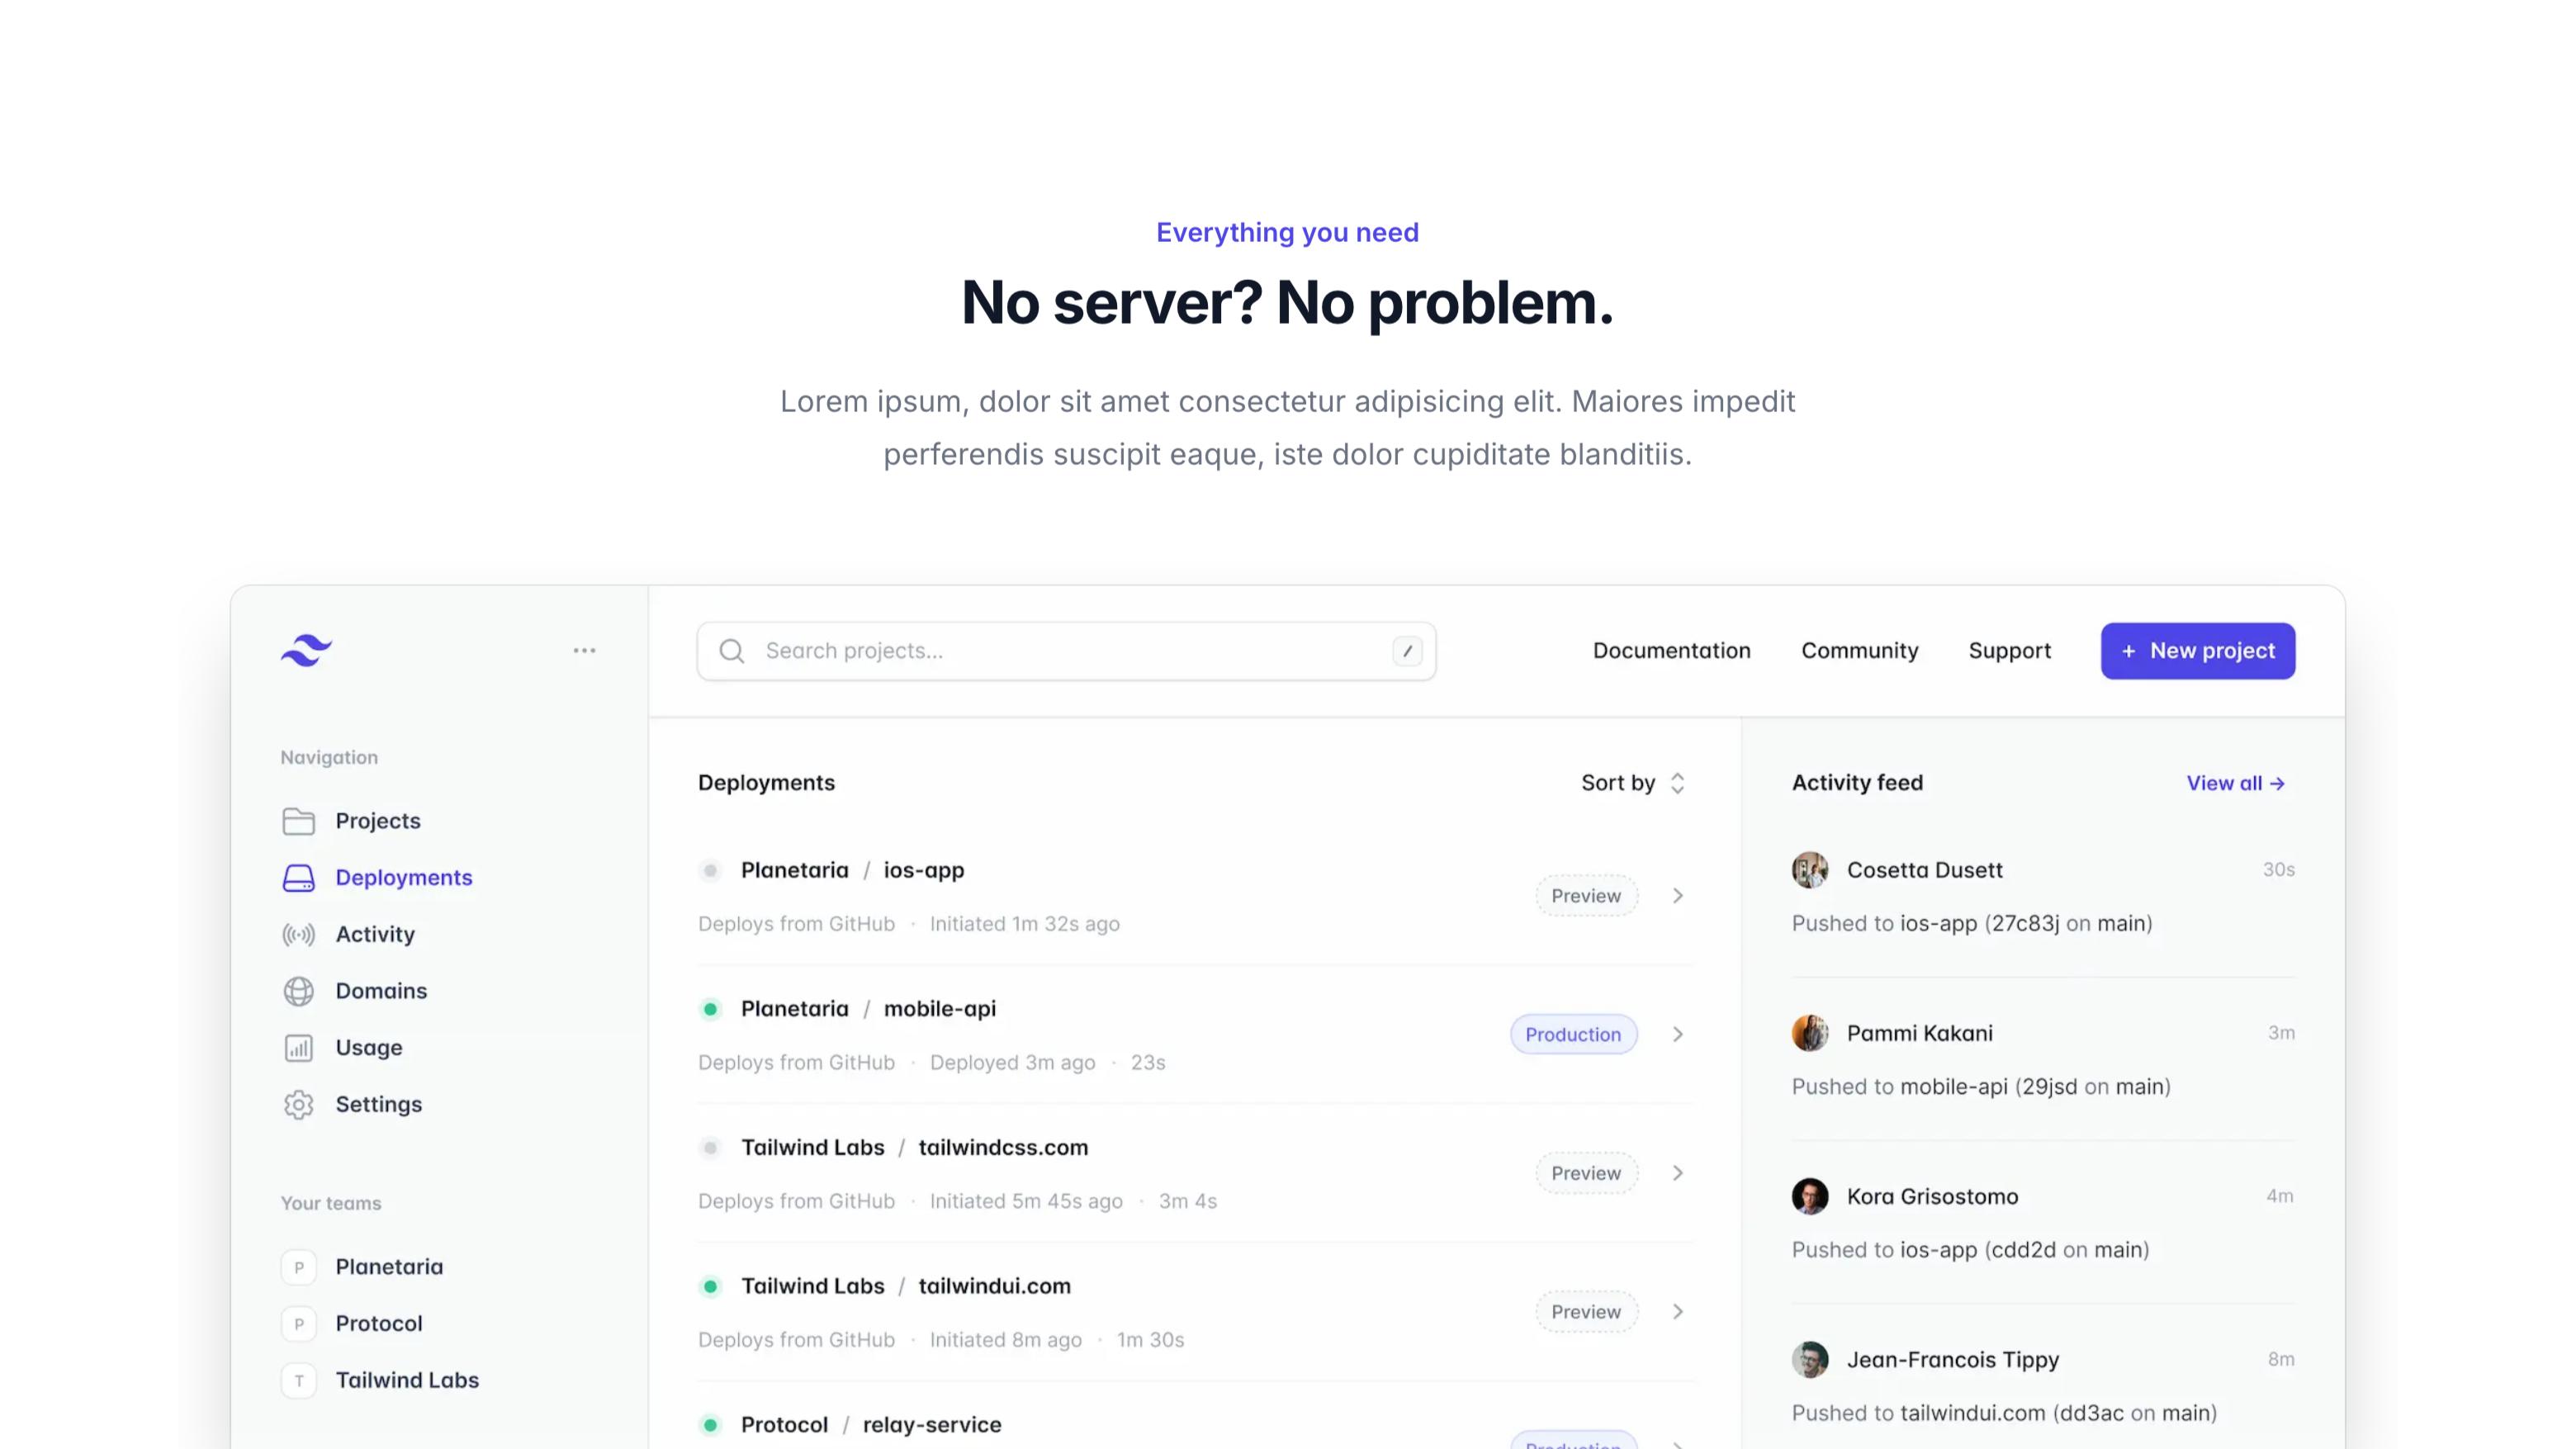
Task: Click the Protocol team P badge
Action: pos(298,1324)
